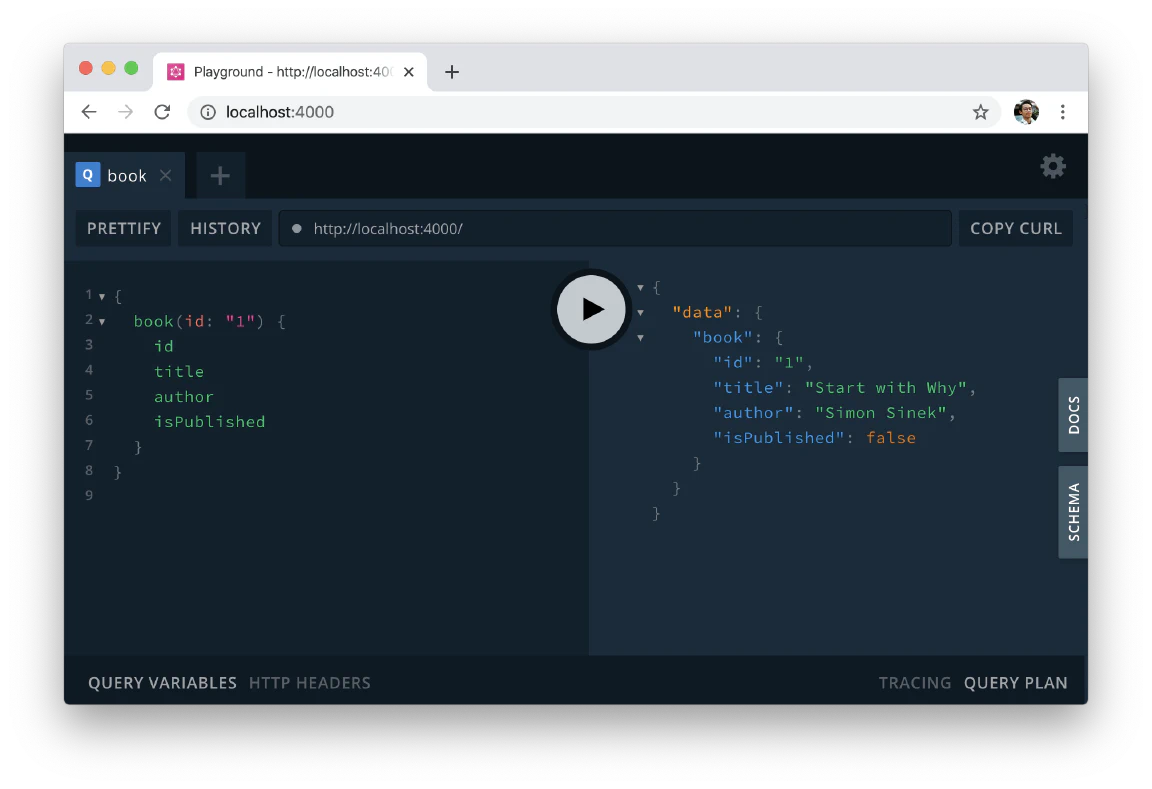Click the false value in response
1152x789 pixels.
click(890, 438)
